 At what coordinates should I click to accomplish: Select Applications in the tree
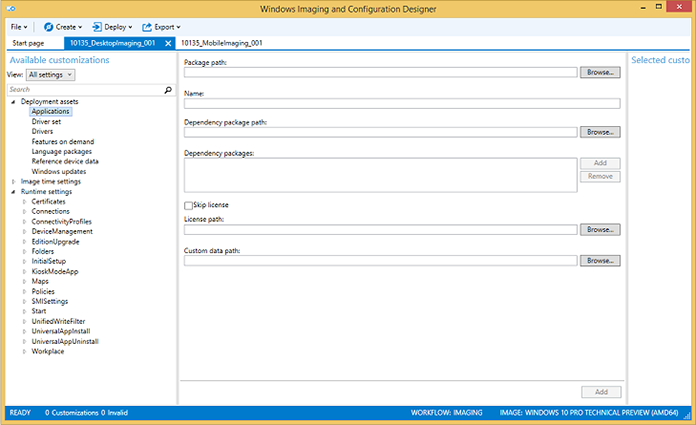click(x=51, y=111)
